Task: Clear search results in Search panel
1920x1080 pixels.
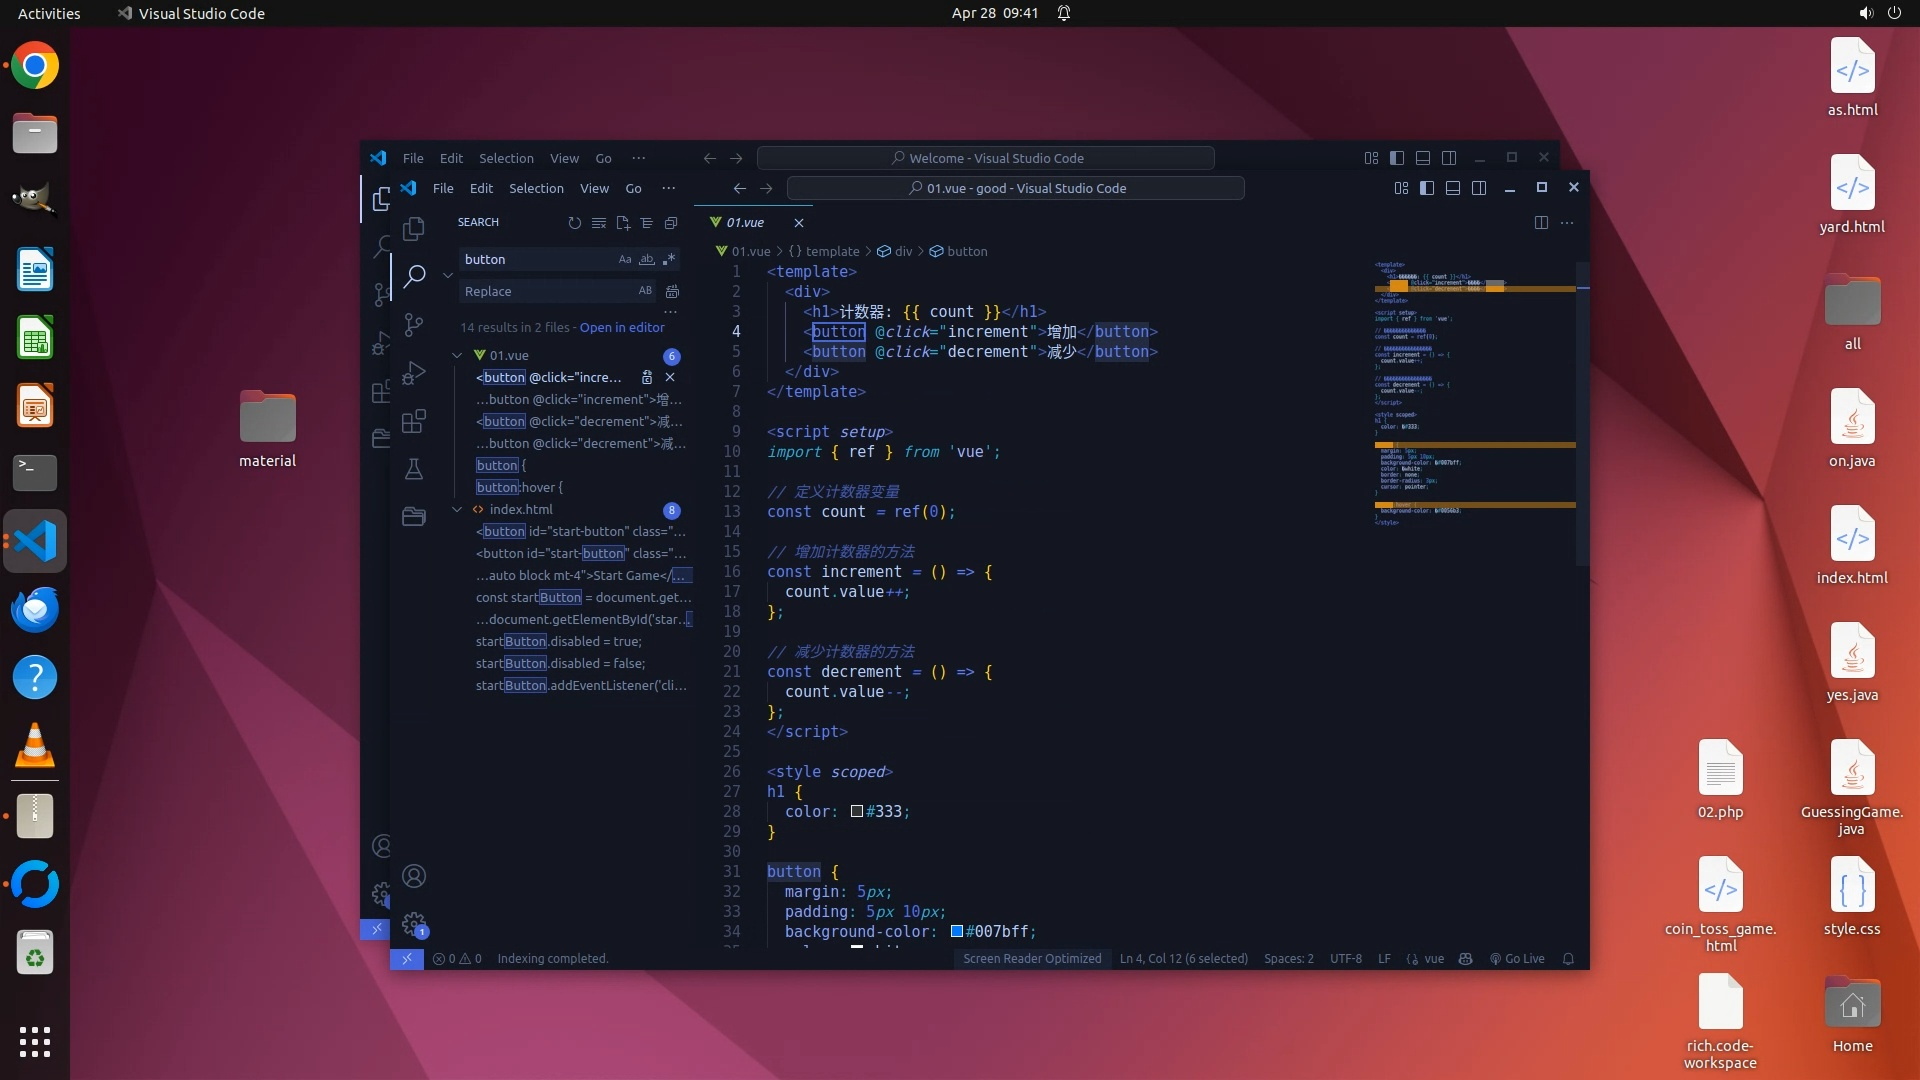Action: [599, 223]
